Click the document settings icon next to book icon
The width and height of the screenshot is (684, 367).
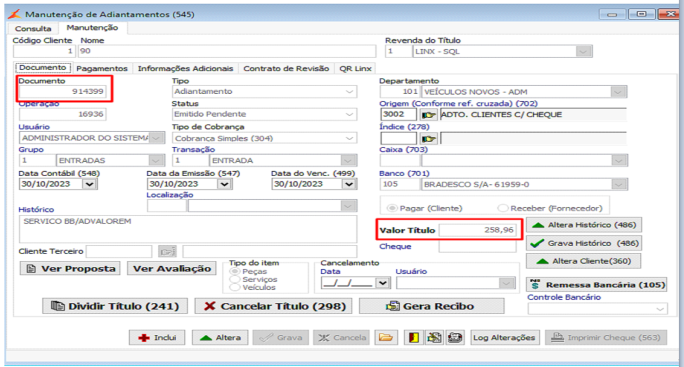click(434, 337)
